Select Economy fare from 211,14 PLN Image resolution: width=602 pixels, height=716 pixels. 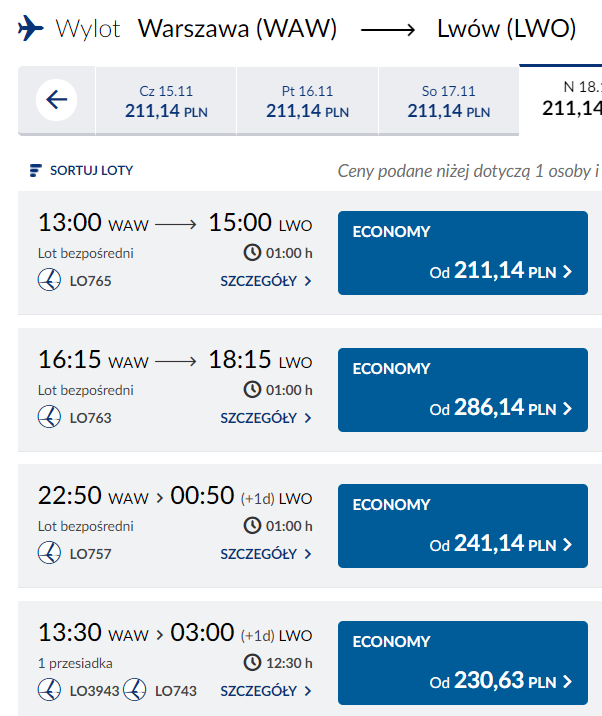(462, 253)
